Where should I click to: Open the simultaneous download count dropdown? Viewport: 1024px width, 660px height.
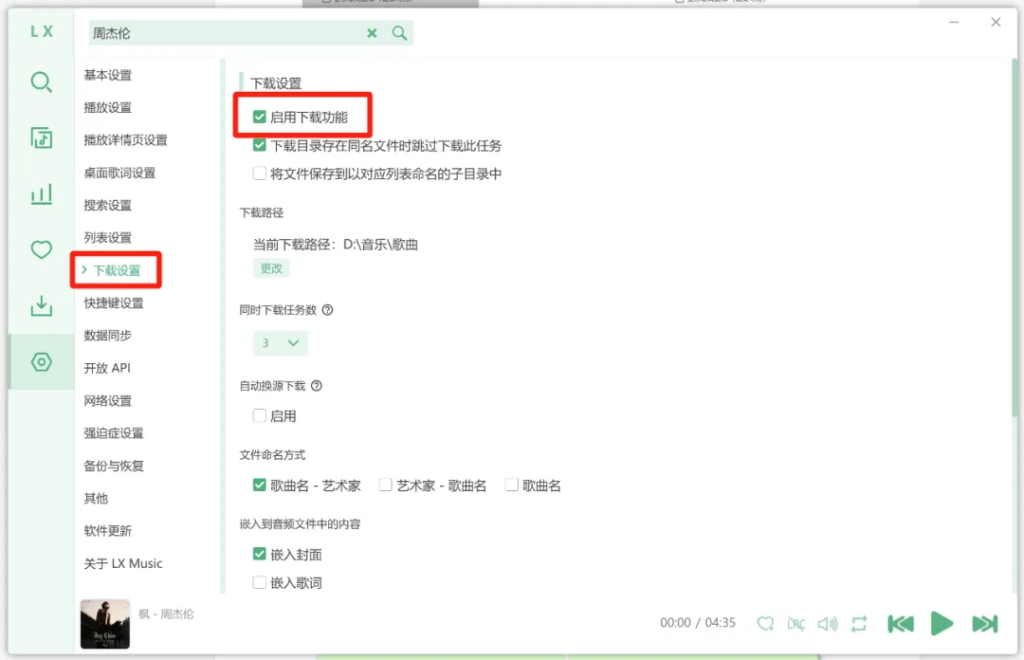(x=280, y=343)
